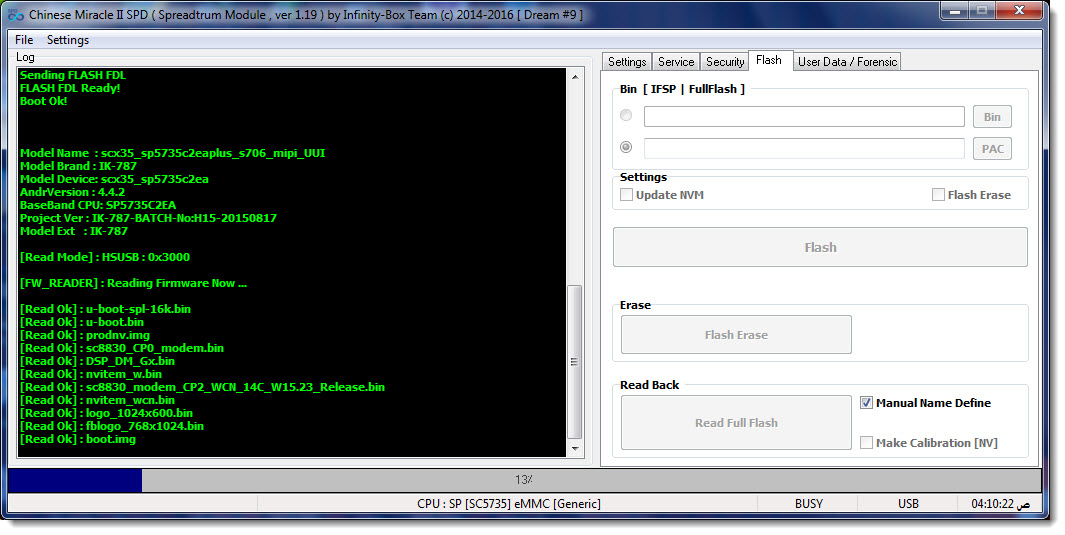The image size is (1065, 535).
Task: Click the '[Read Mode] : HSUSB : 0x3000' log line
Action: click(105, 257)
